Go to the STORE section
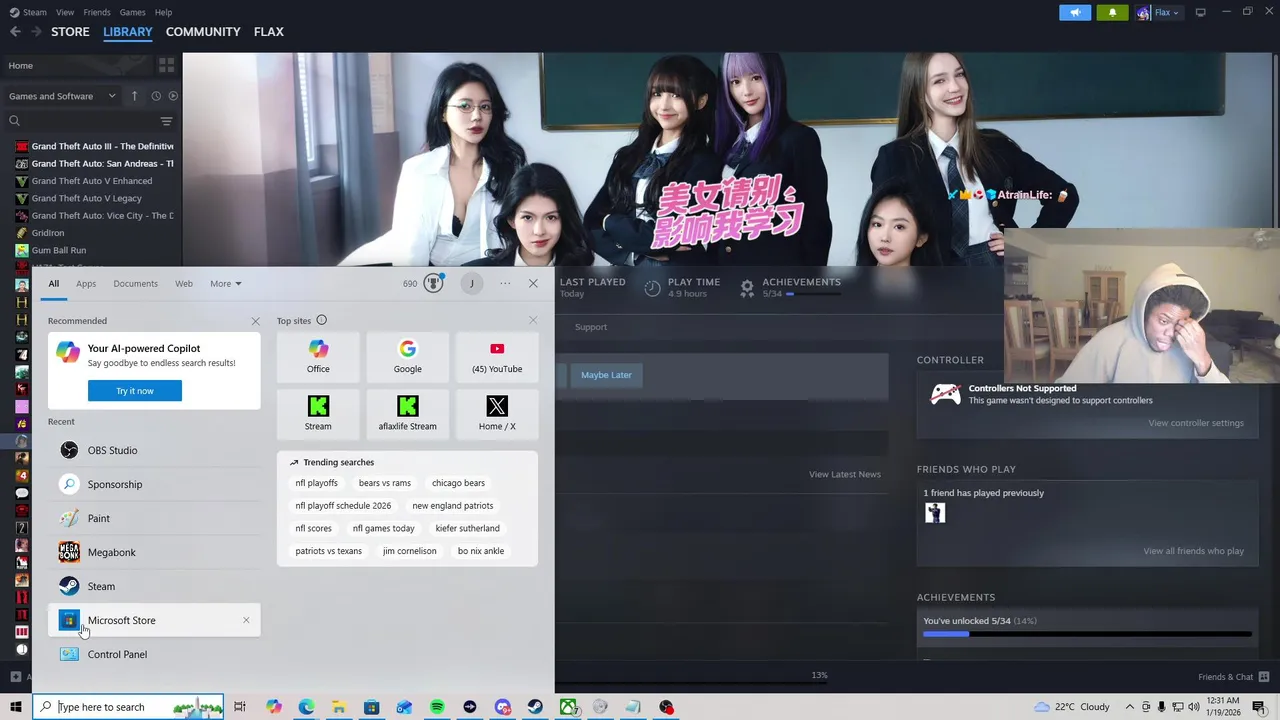Viewport: 1280px width, 720px height. coord(70,32)
